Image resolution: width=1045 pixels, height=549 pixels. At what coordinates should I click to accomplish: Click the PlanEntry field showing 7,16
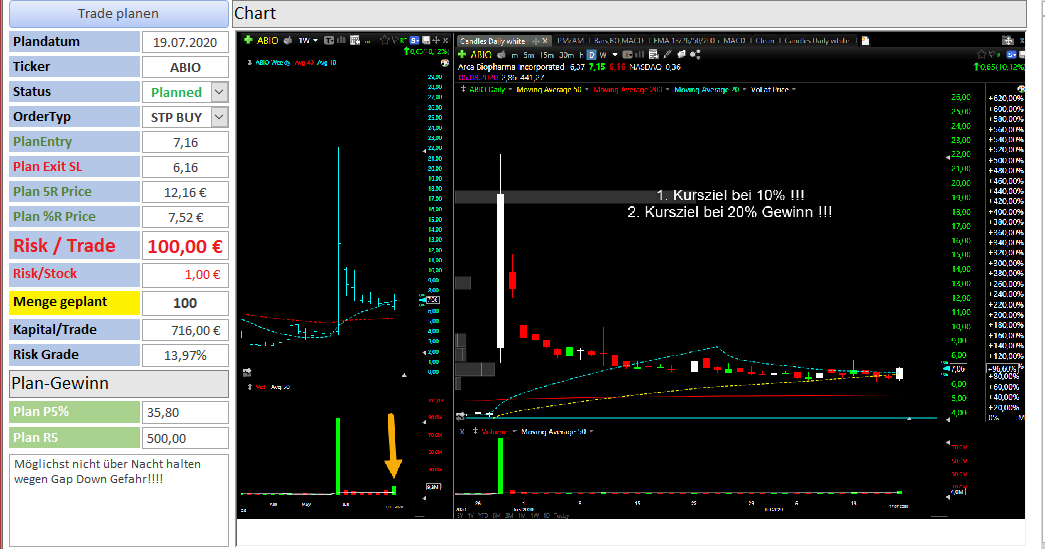point(185,142)
